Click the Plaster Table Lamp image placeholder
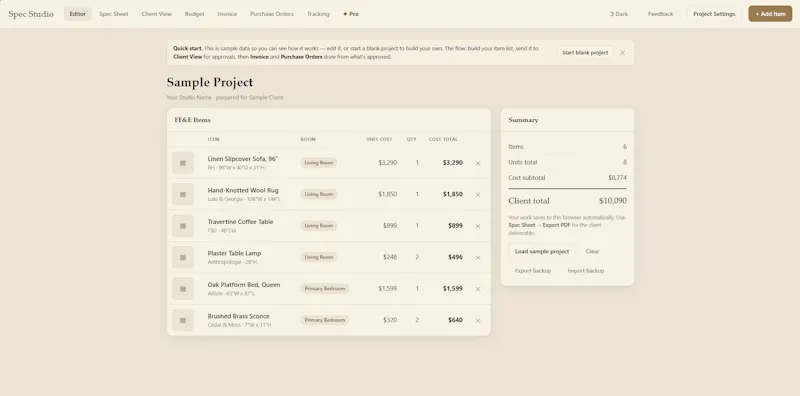The height and width of the screenshot is (396, 800). click(183, 257)
